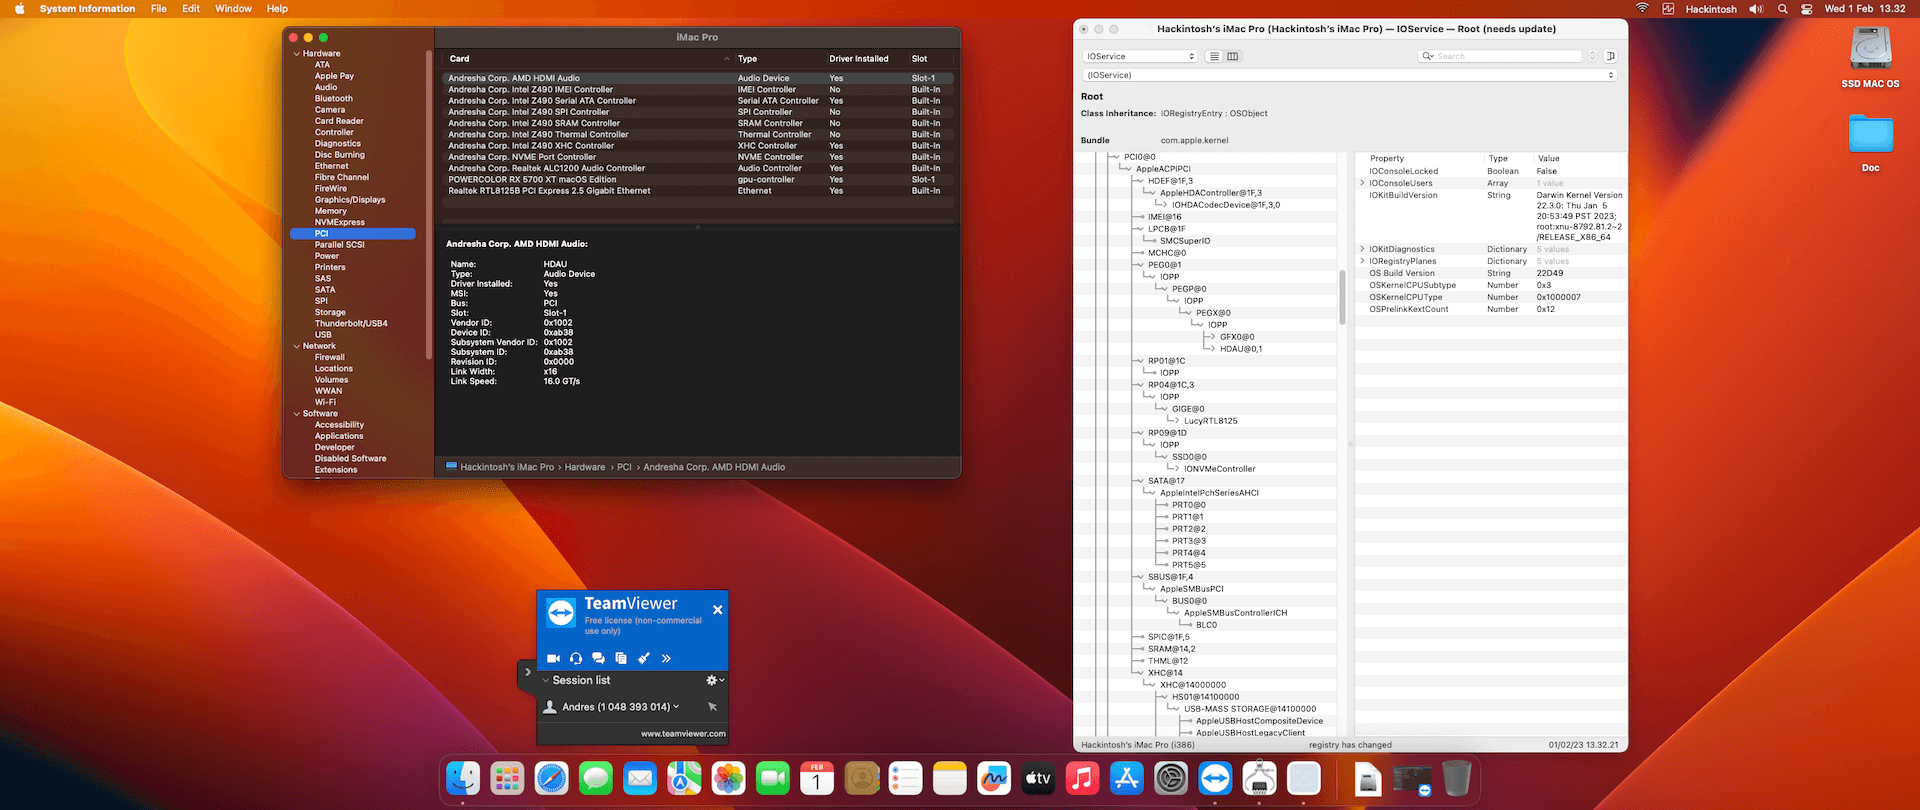The width and height of the screenshot is (1920, 810).
Task: Open the Edit menu
Action: [x=191, y=9]
